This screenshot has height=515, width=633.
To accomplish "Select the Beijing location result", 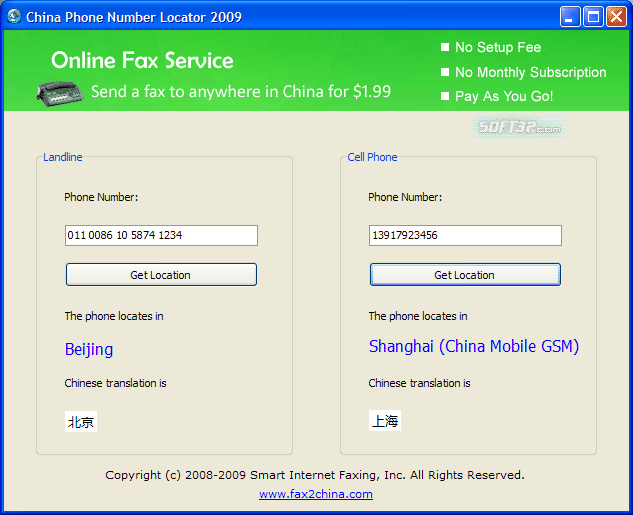I will [89, 350].
